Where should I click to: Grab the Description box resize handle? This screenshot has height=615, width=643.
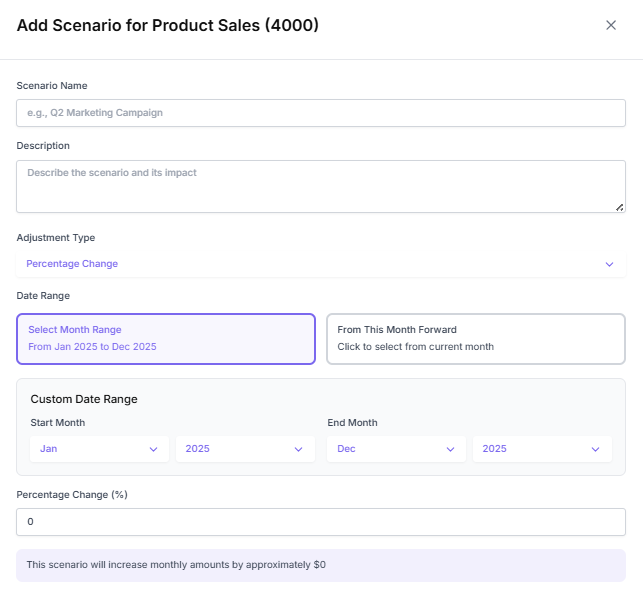click(620, 207)
